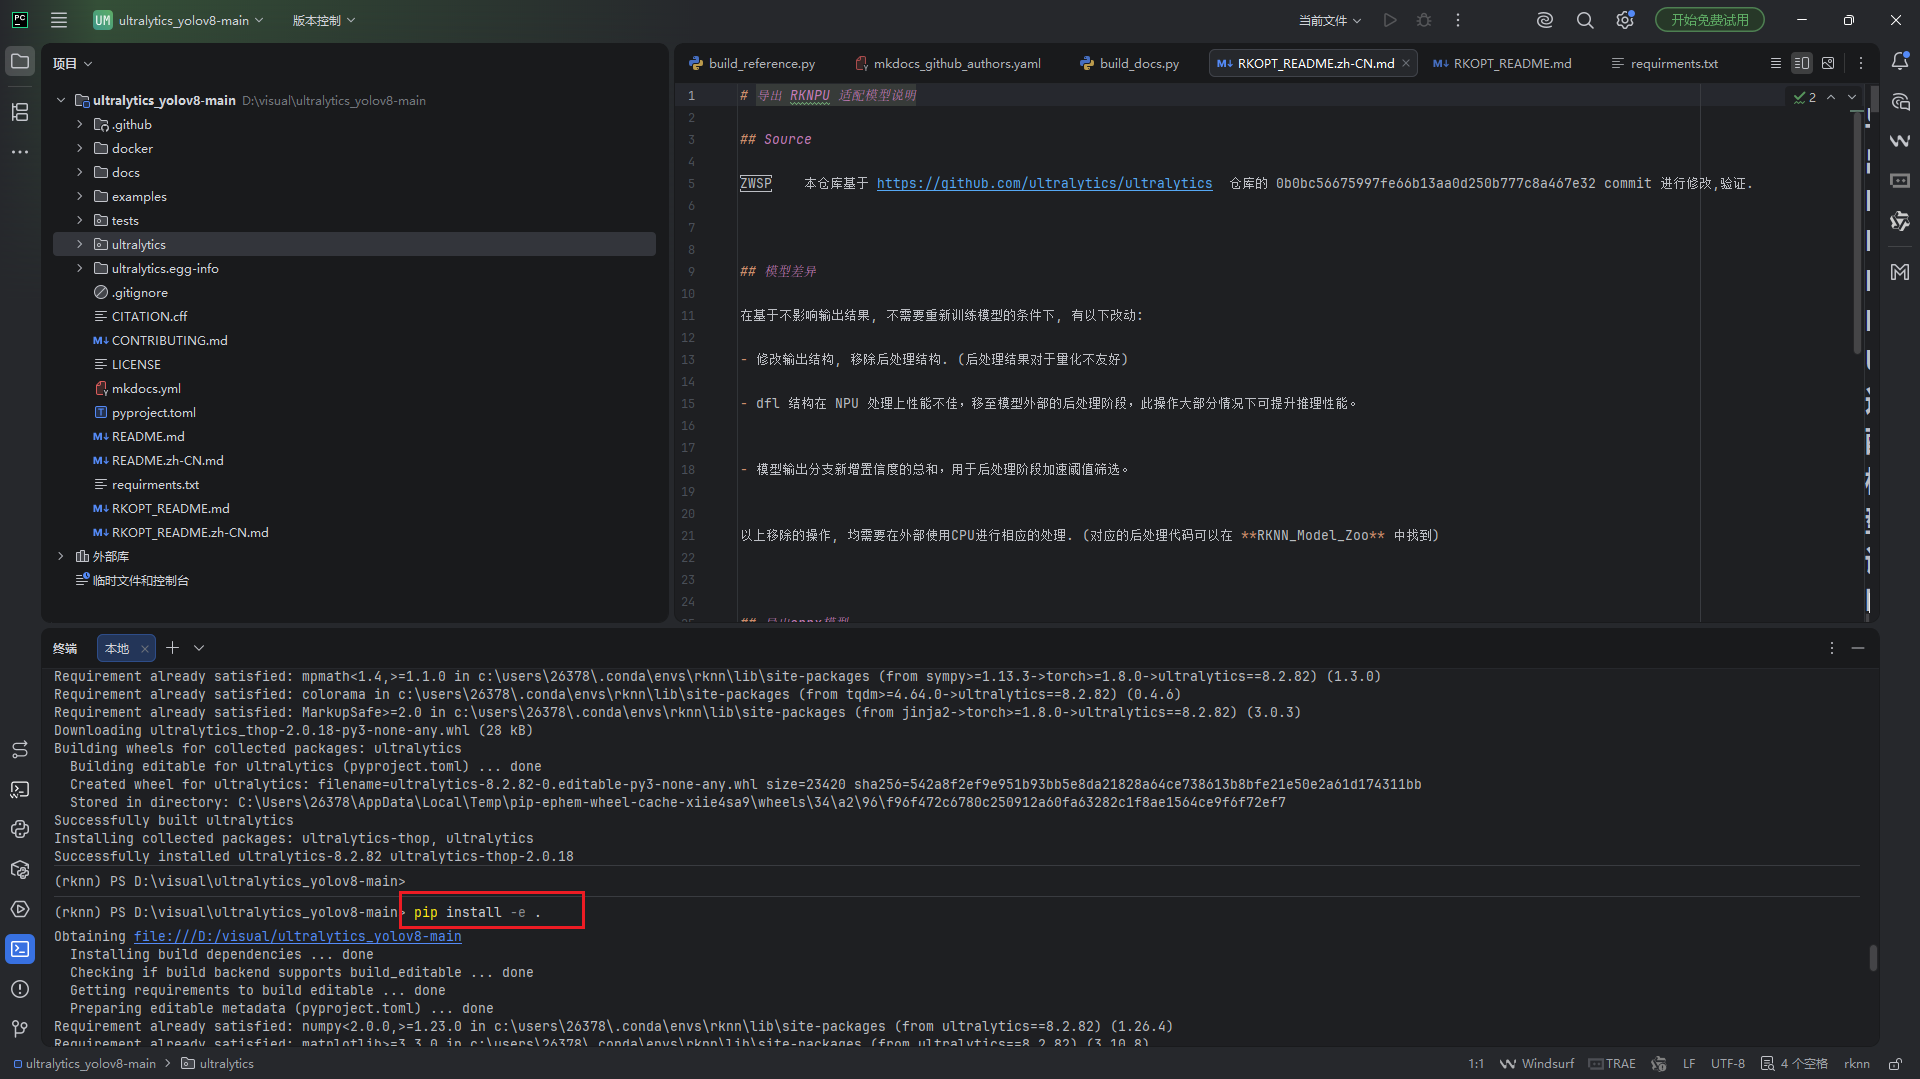Screen dimensions: 1920x1079
Task: Open the Terminal tool window icon
Action: (20, 949)
